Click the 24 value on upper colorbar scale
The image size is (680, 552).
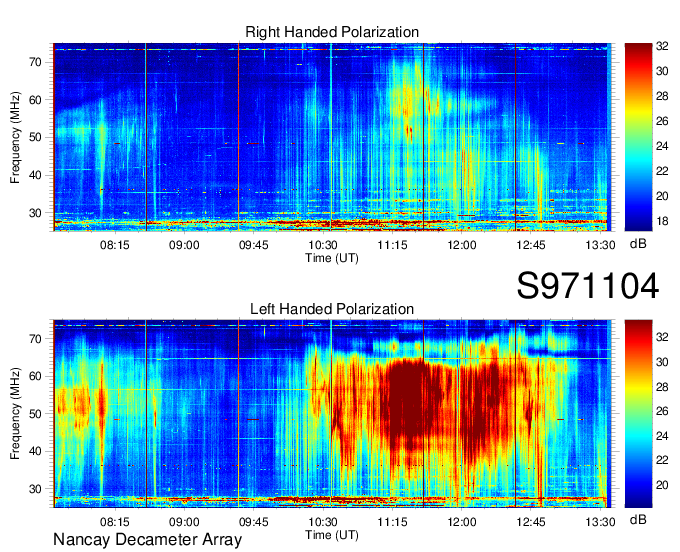(x=662, y=146)
